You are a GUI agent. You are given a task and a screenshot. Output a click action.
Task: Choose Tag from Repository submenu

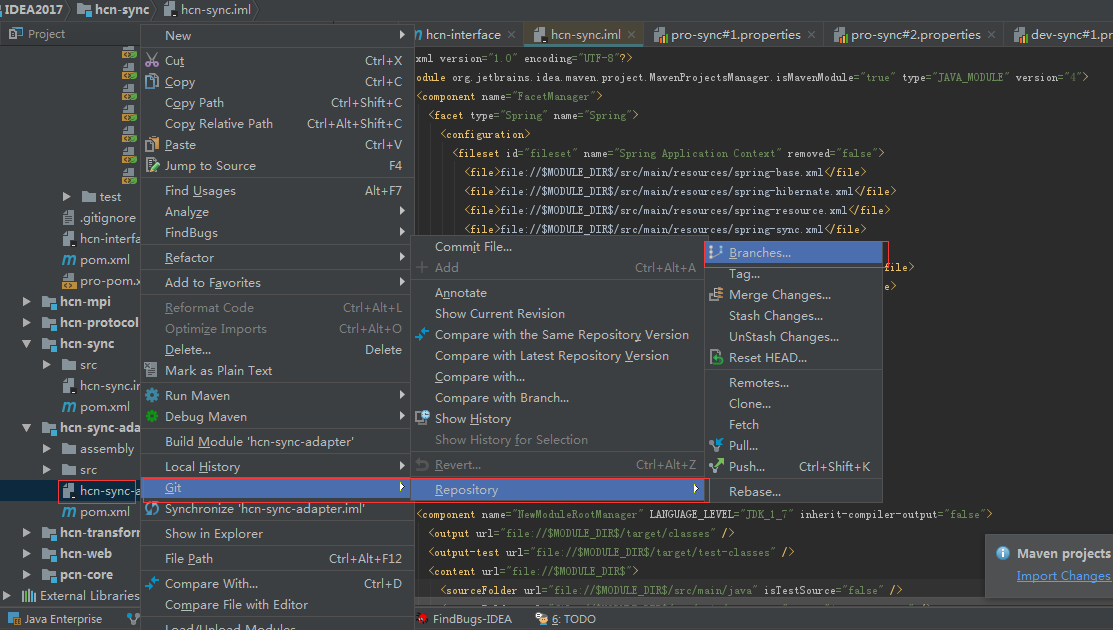(794, 273)
